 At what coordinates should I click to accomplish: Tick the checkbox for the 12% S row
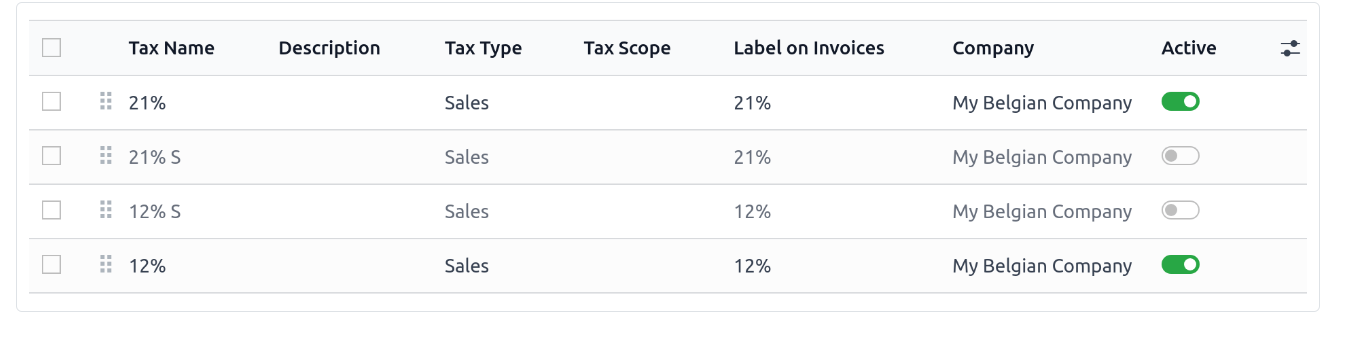coord(52,210)
